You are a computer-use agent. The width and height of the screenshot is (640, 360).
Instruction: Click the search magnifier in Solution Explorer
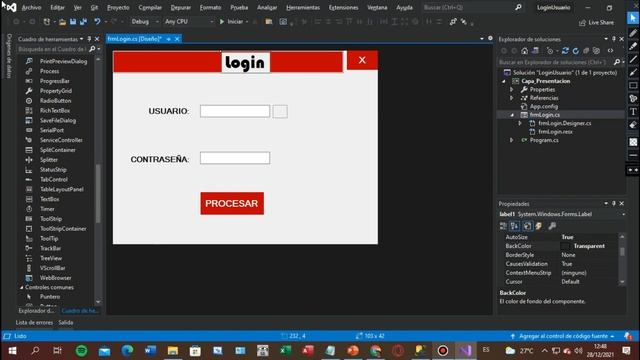pos(617,62)
